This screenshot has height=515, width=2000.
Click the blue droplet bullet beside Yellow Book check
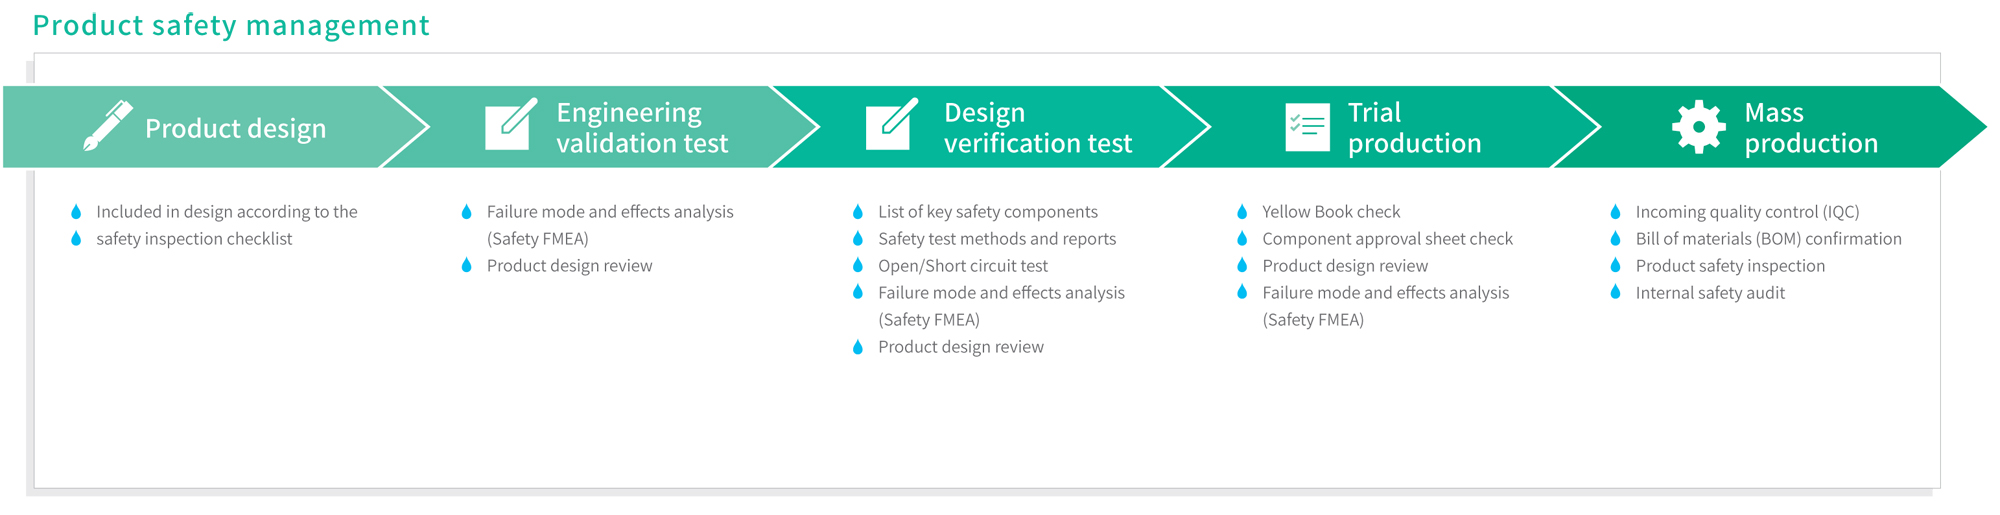(1242, 212)
